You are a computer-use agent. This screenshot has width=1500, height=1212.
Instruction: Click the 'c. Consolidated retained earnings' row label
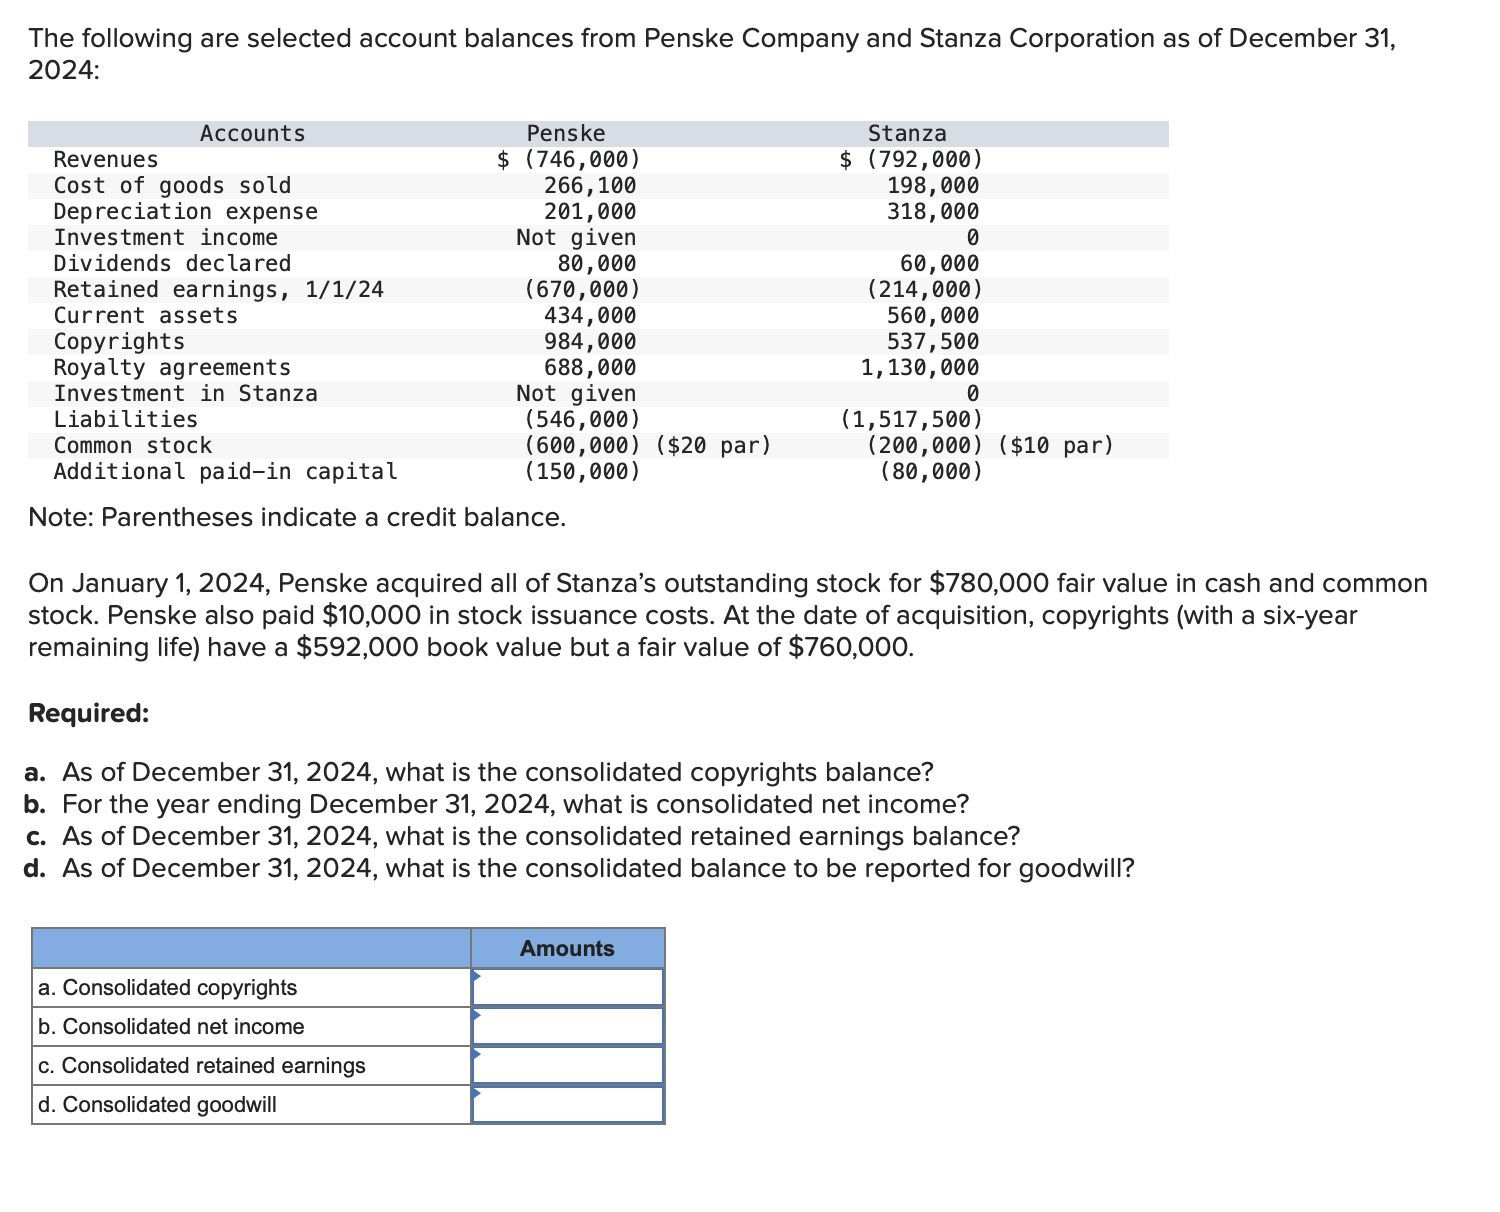point(201,1065)
